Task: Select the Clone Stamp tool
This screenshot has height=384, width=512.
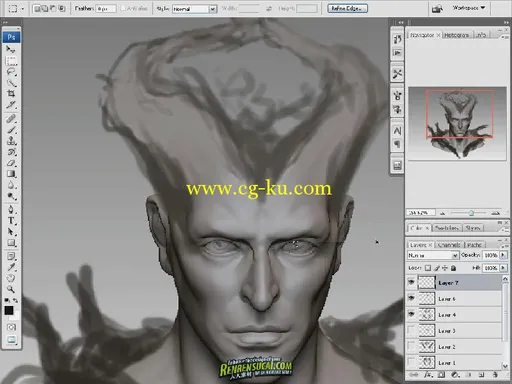Action: pyautogui.click(x=11, y=141)
